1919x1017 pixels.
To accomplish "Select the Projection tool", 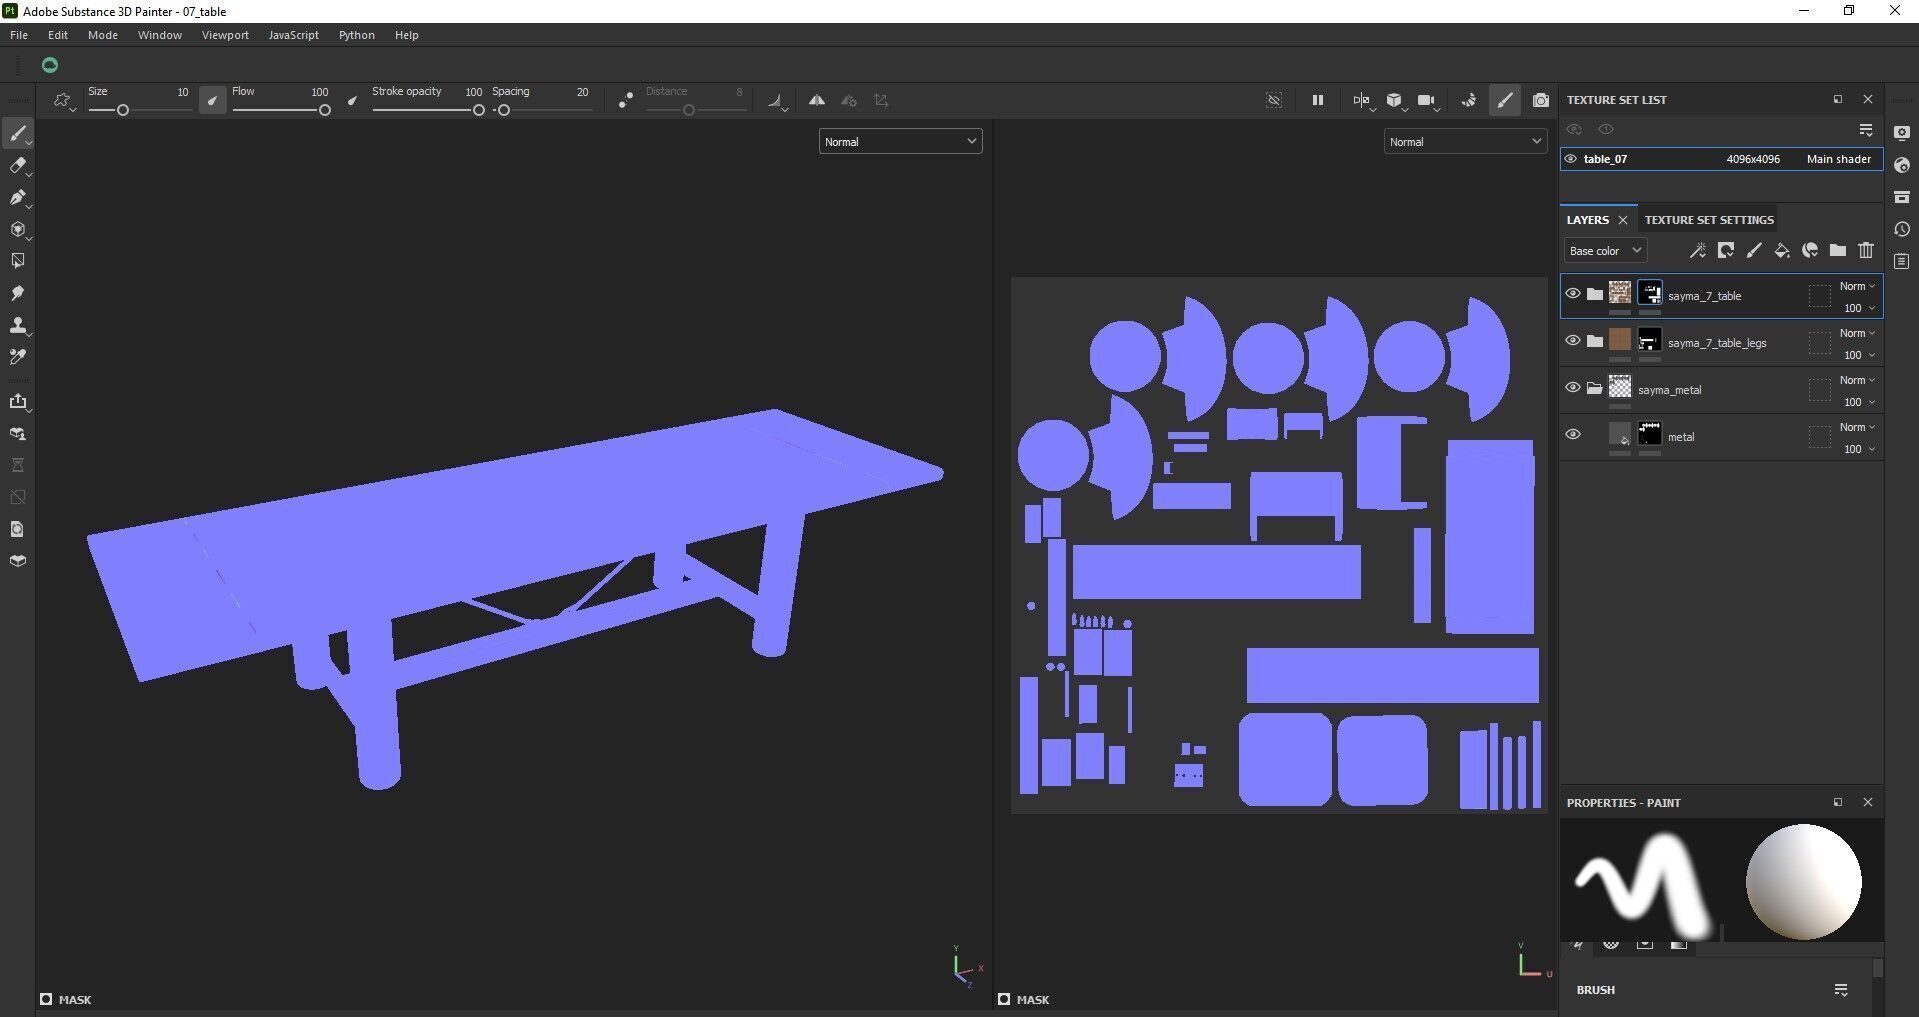I will (x=18, y=198).
